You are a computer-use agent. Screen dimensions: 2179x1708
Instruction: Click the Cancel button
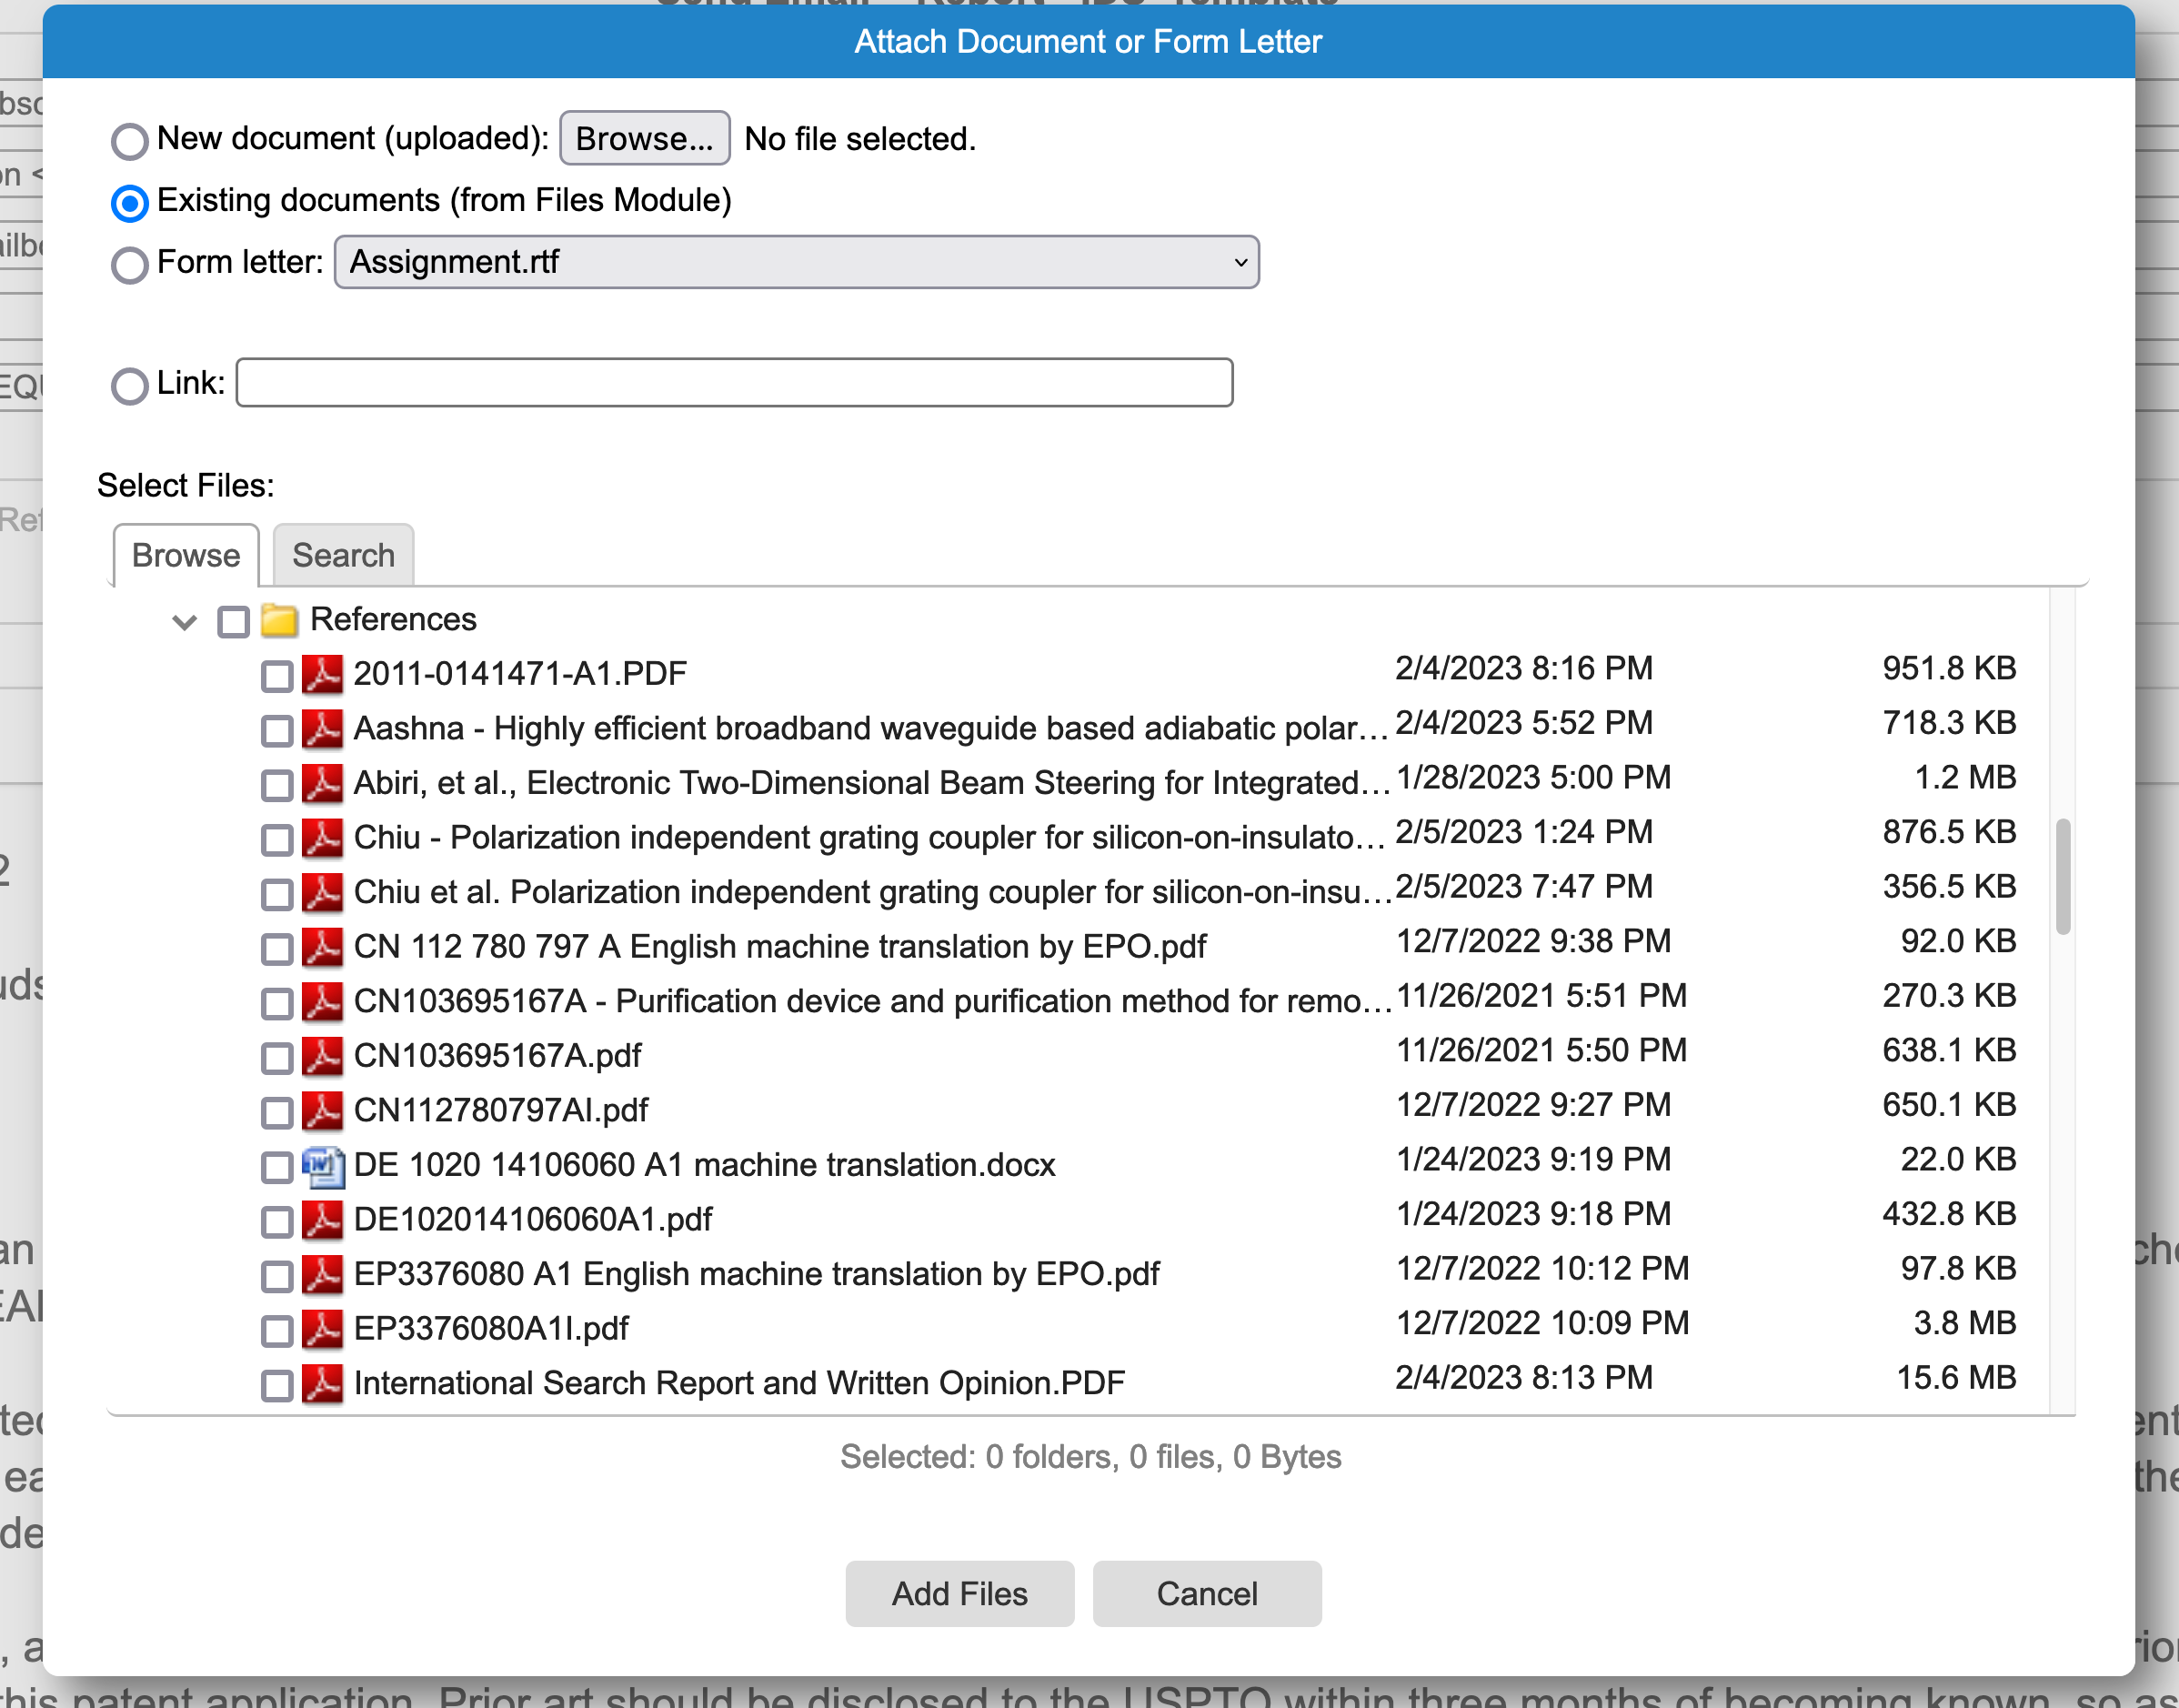[x=1206, y=1594]
